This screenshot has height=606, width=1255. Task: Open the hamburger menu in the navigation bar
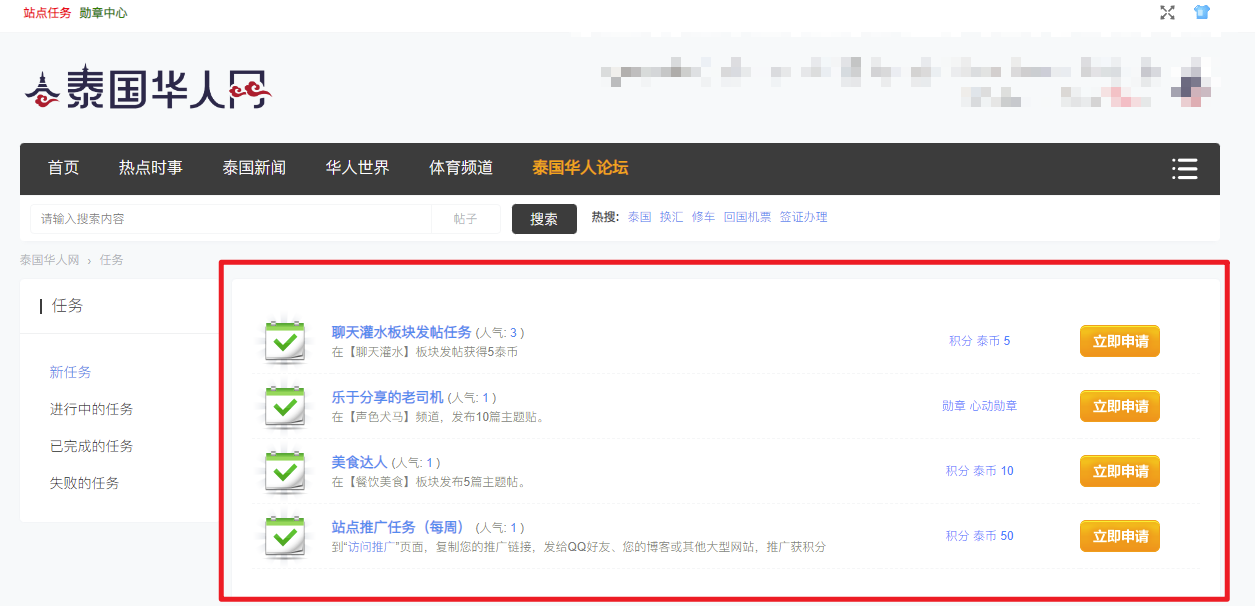(1184, 169)
